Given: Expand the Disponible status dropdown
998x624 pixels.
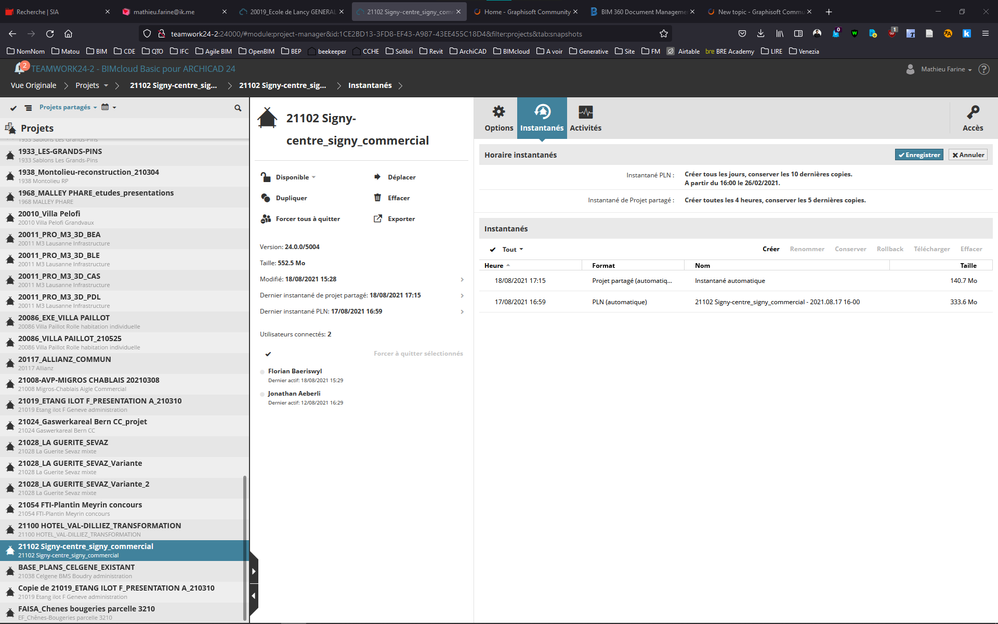Looking at the screenshot, I should (x=295, y=177).
